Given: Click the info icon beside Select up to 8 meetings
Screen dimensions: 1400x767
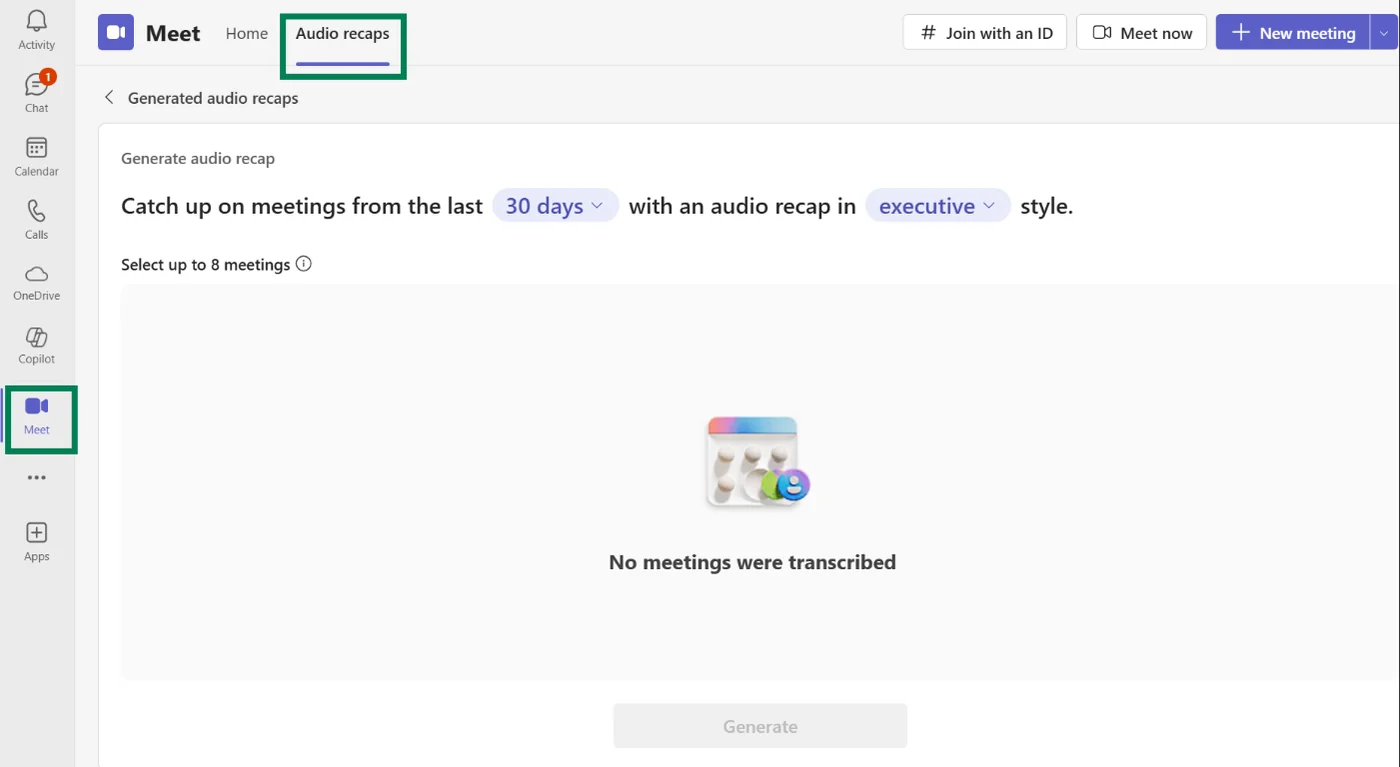Looking at the screenshot, I should (x=304, y=264).
